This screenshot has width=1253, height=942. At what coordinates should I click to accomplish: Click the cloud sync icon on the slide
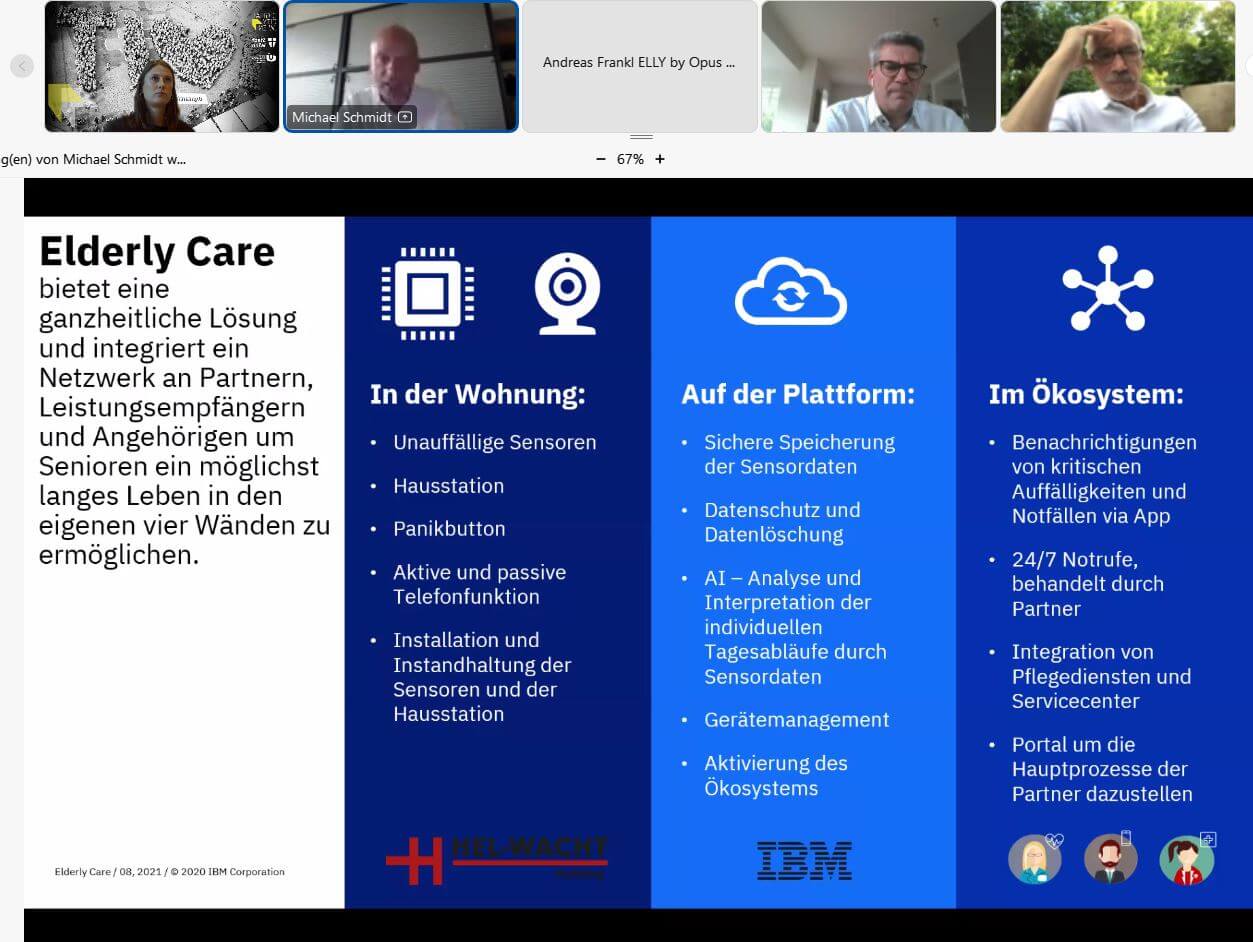[790, 291]
